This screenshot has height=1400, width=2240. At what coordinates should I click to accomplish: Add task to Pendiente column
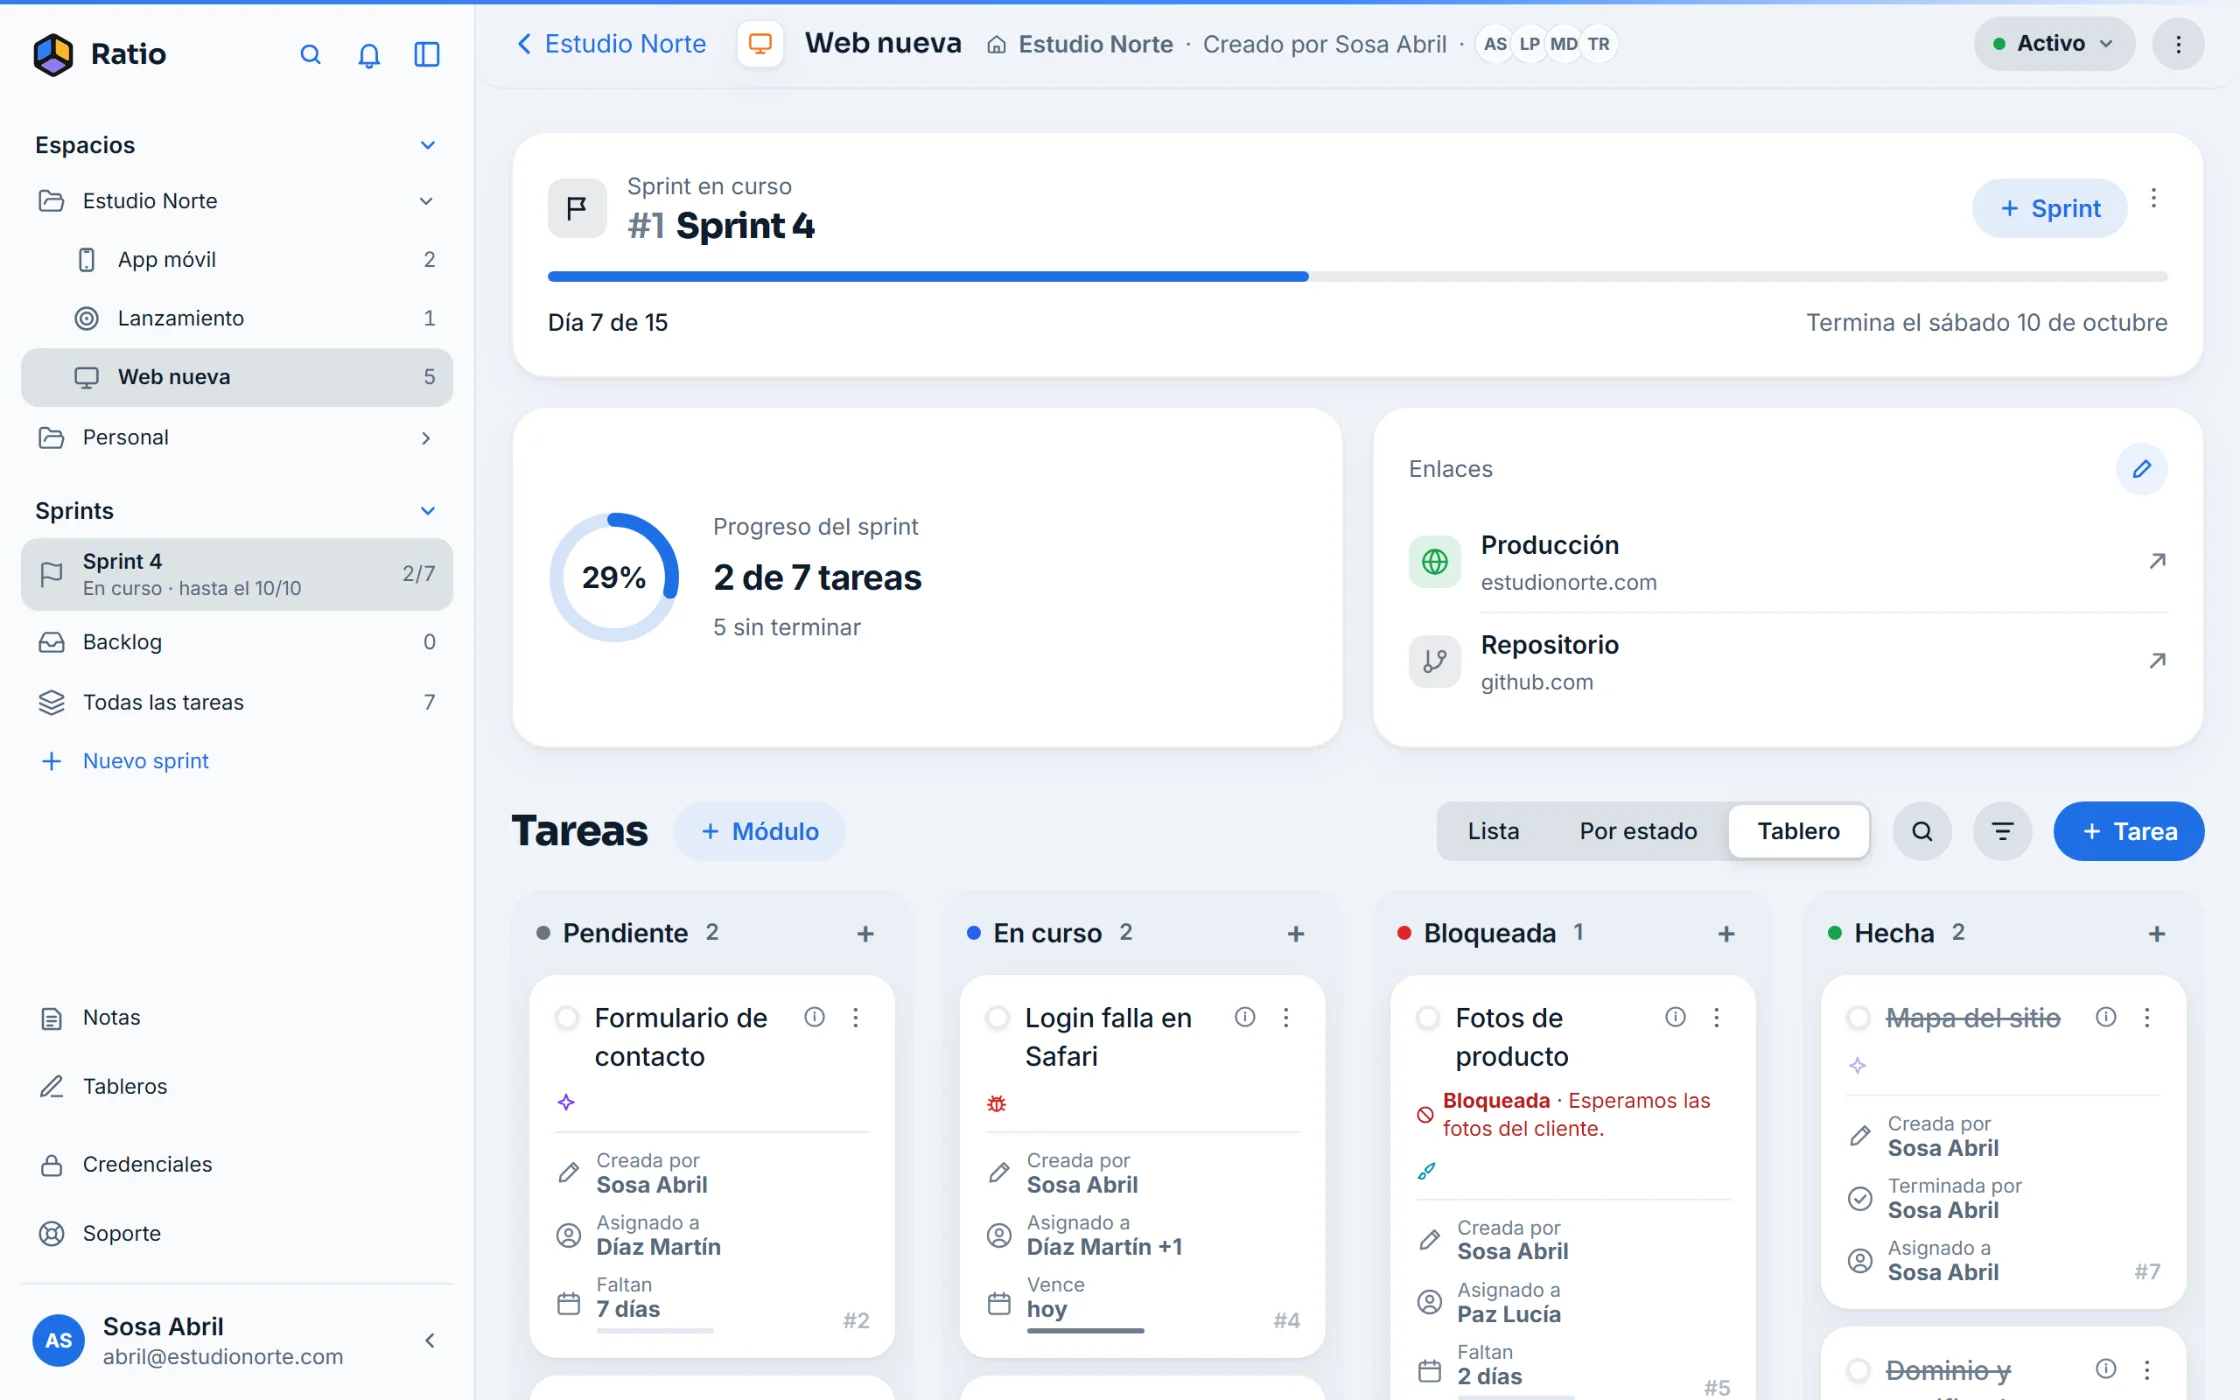point(865,933)
